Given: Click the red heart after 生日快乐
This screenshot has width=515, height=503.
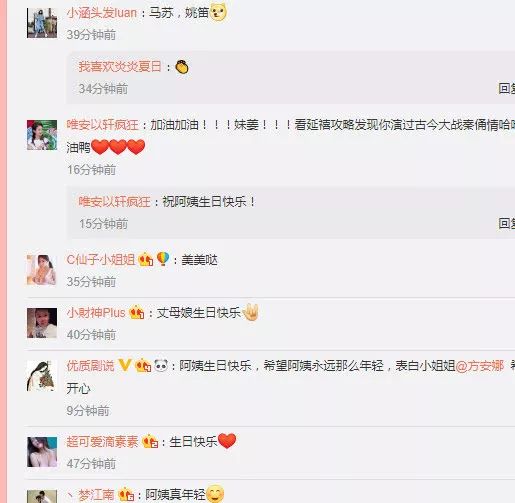Looking at the screenshot, I should pos(227,441).
